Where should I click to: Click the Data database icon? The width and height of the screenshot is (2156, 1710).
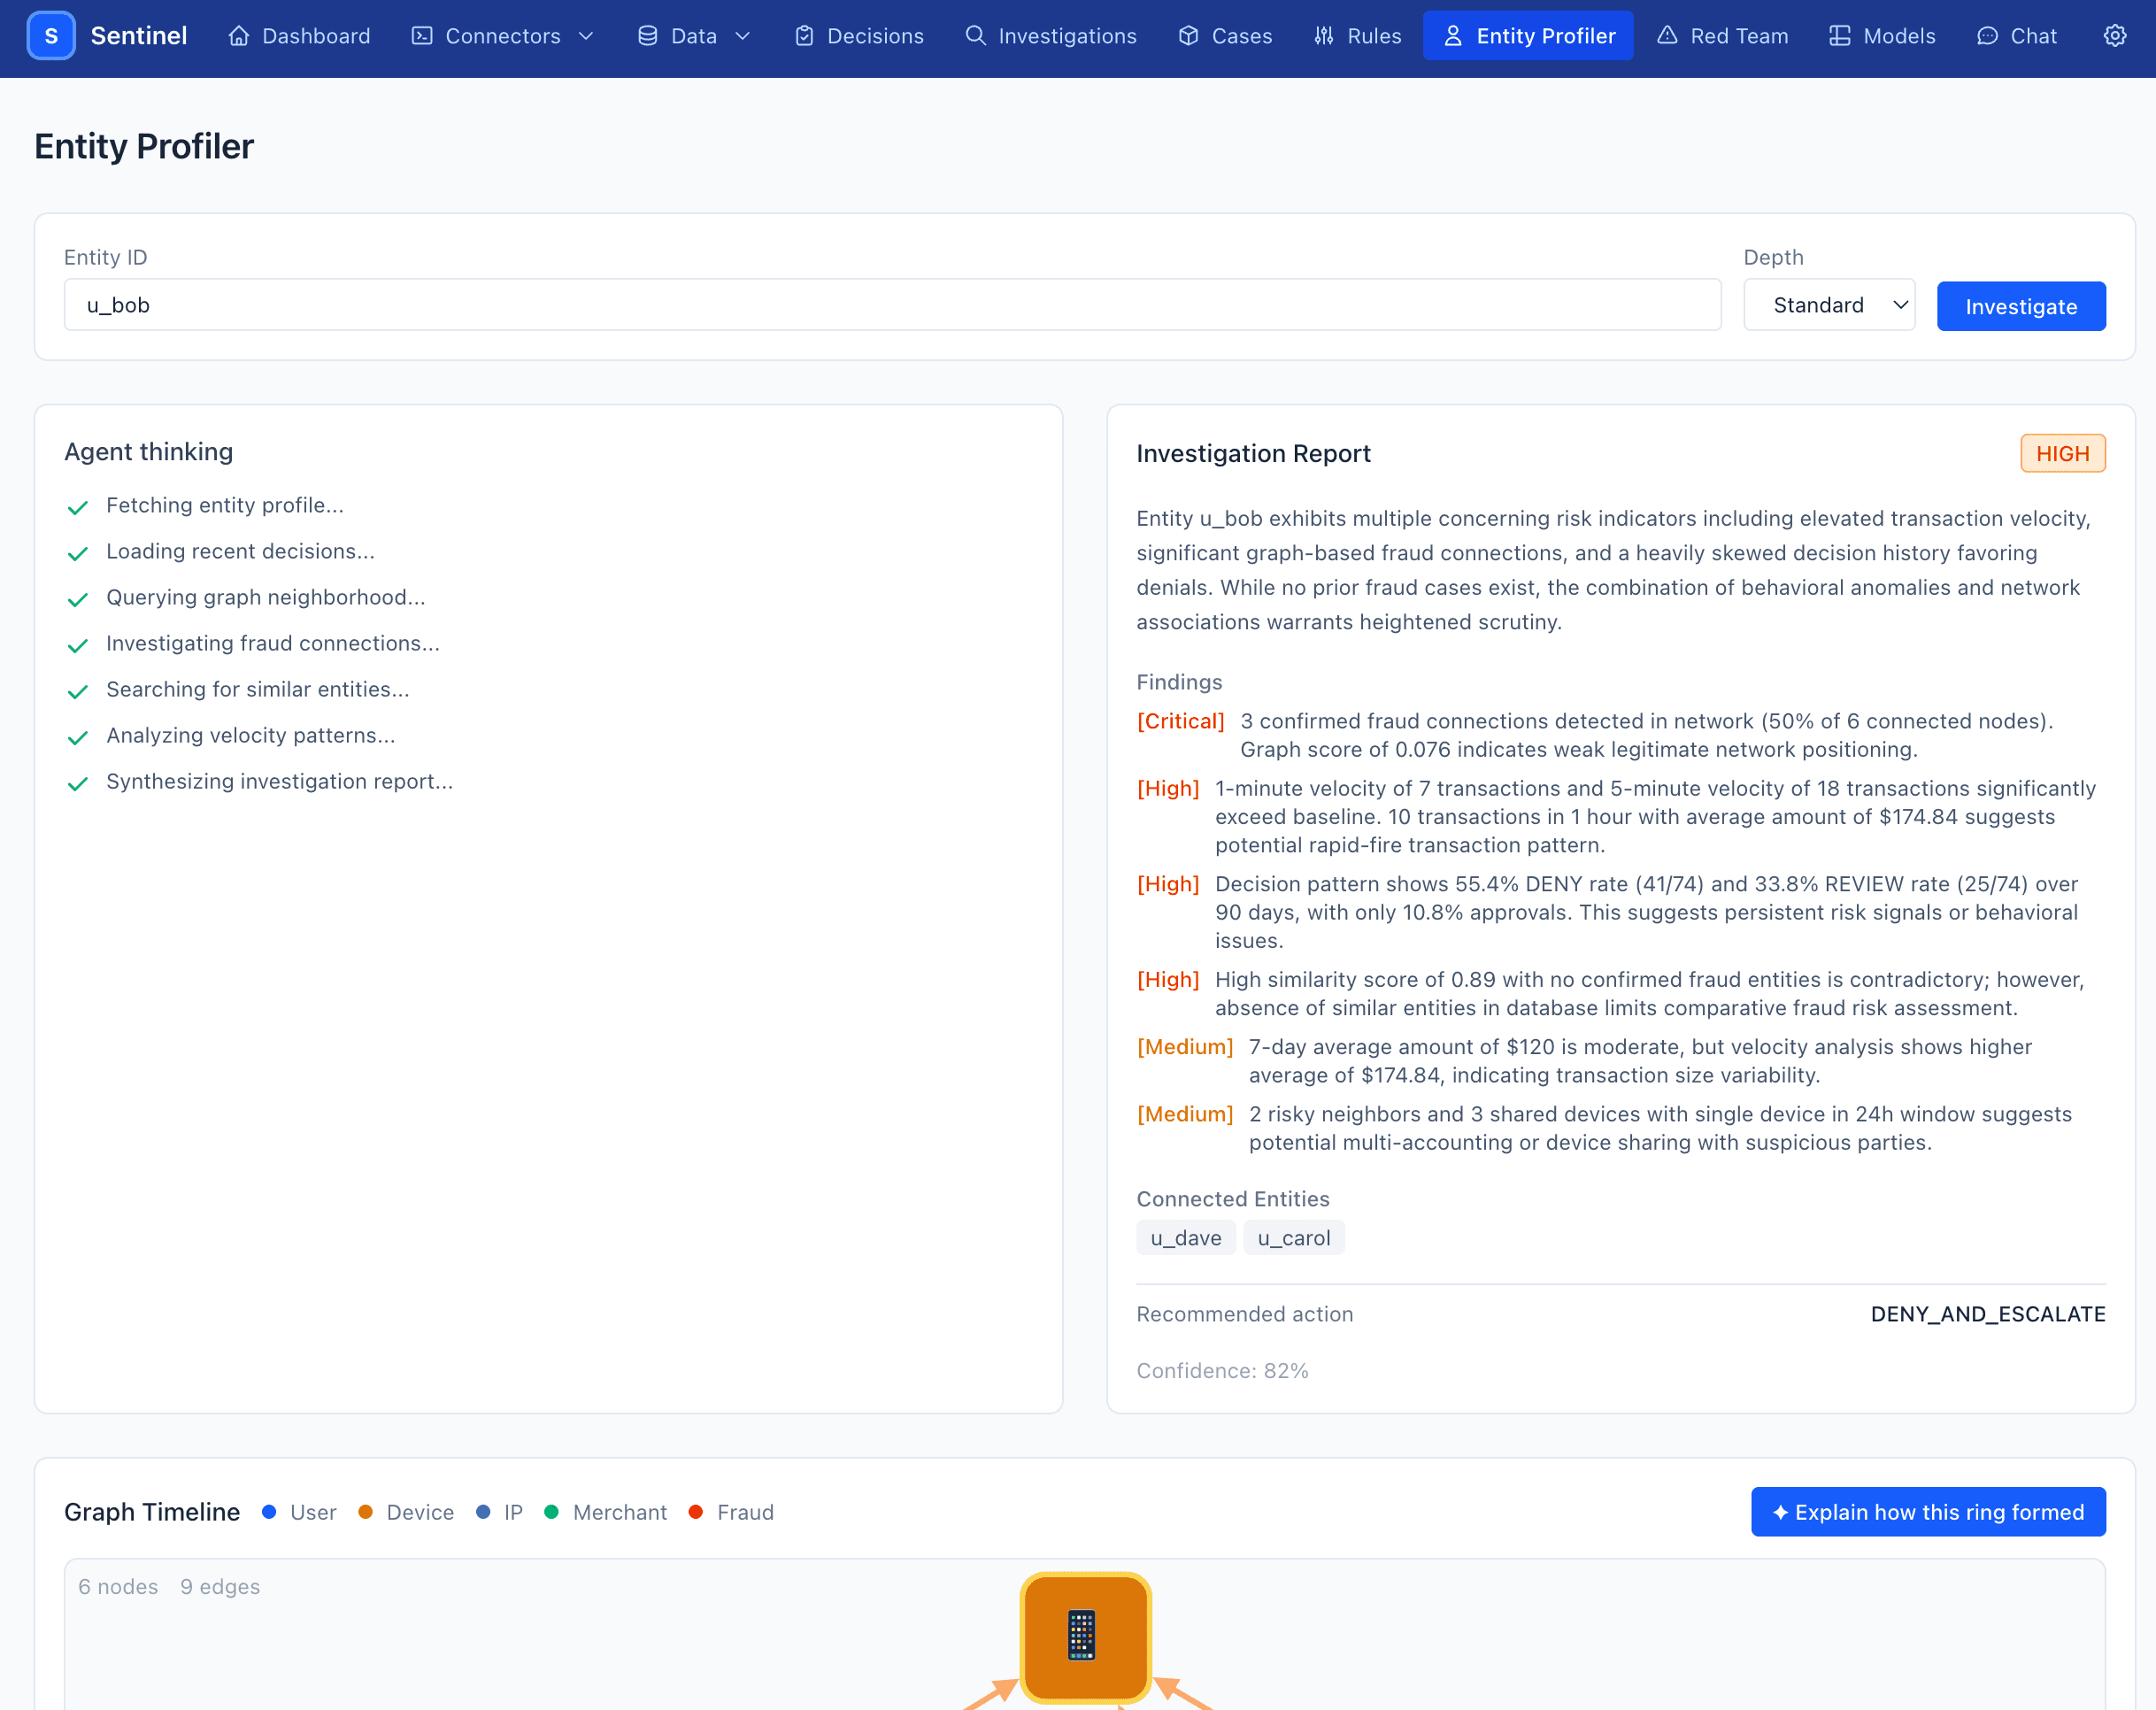[x=647, y=36]
